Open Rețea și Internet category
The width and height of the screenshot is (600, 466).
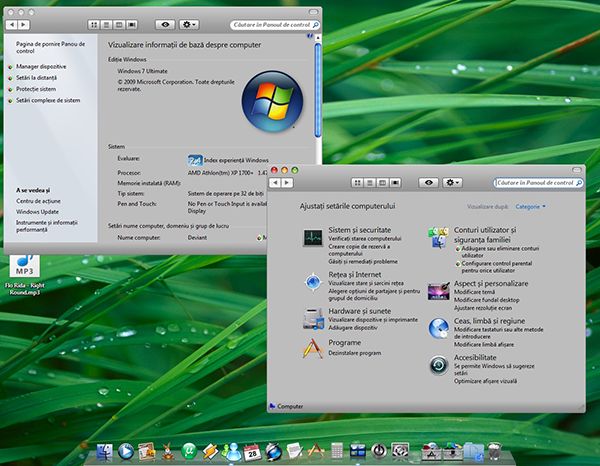coord(355,274)
